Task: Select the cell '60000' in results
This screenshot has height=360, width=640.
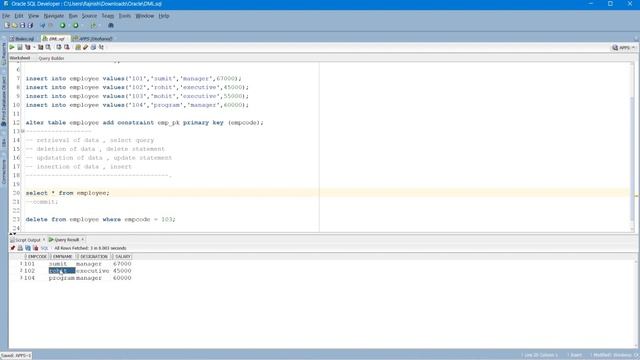Action: click(x=122, y=278)
